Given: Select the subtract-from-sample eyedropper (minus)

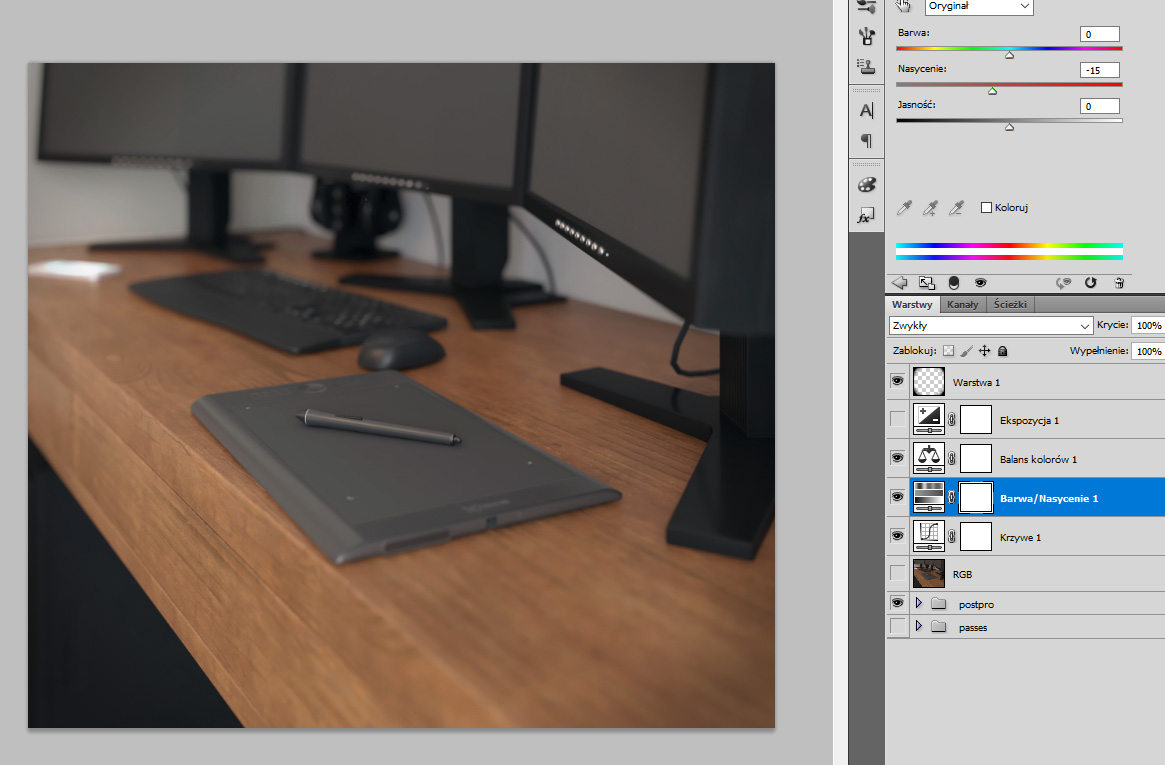Looking at the screenshot, I should (x=956, y=208).
